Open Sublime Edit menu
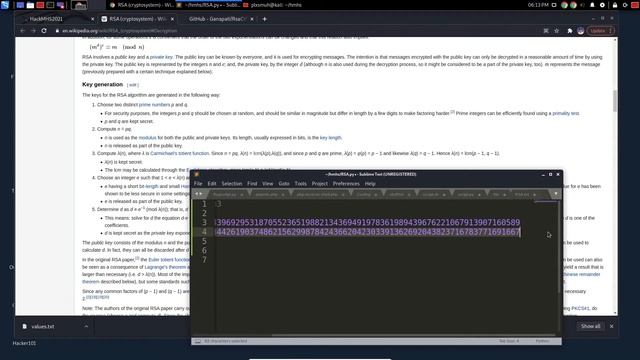This screenshot has width=640, height=360. (211, 184)
